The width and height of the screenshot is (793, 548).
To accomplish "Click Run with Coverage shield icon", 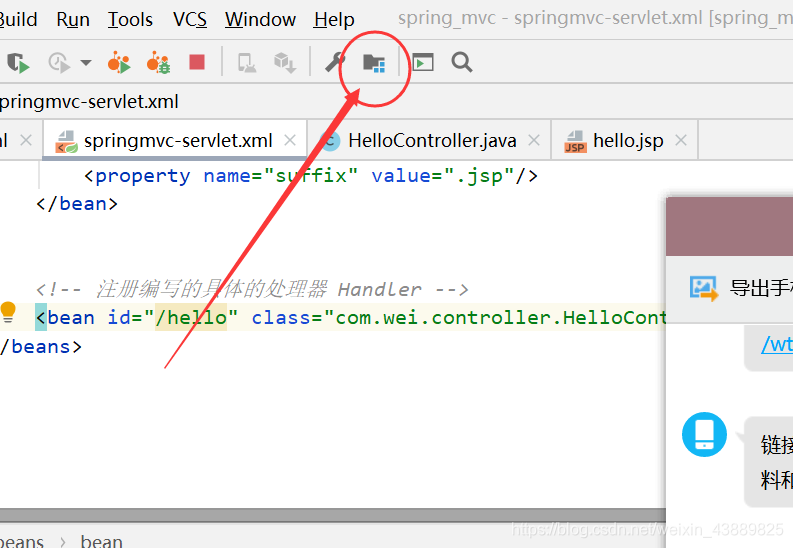I will [x=18, y=63].
